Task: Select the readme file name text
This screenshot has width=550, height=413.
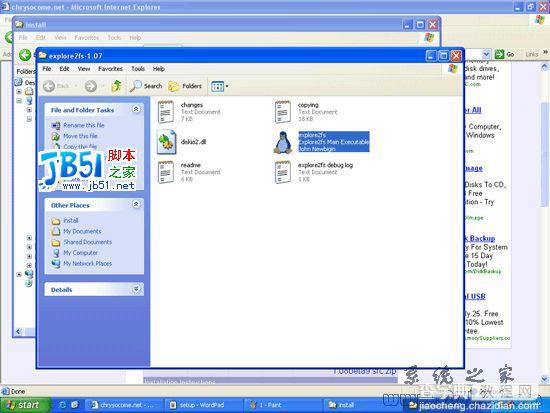Action: [x=191, y=165]
